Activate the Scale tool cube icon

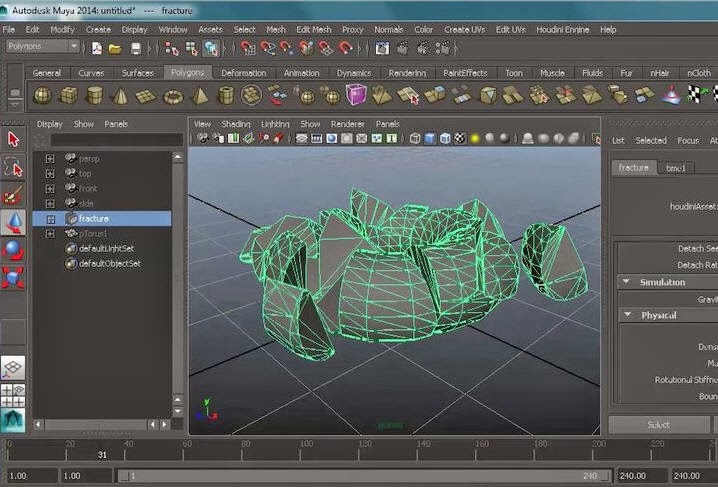tap(13, 278)
